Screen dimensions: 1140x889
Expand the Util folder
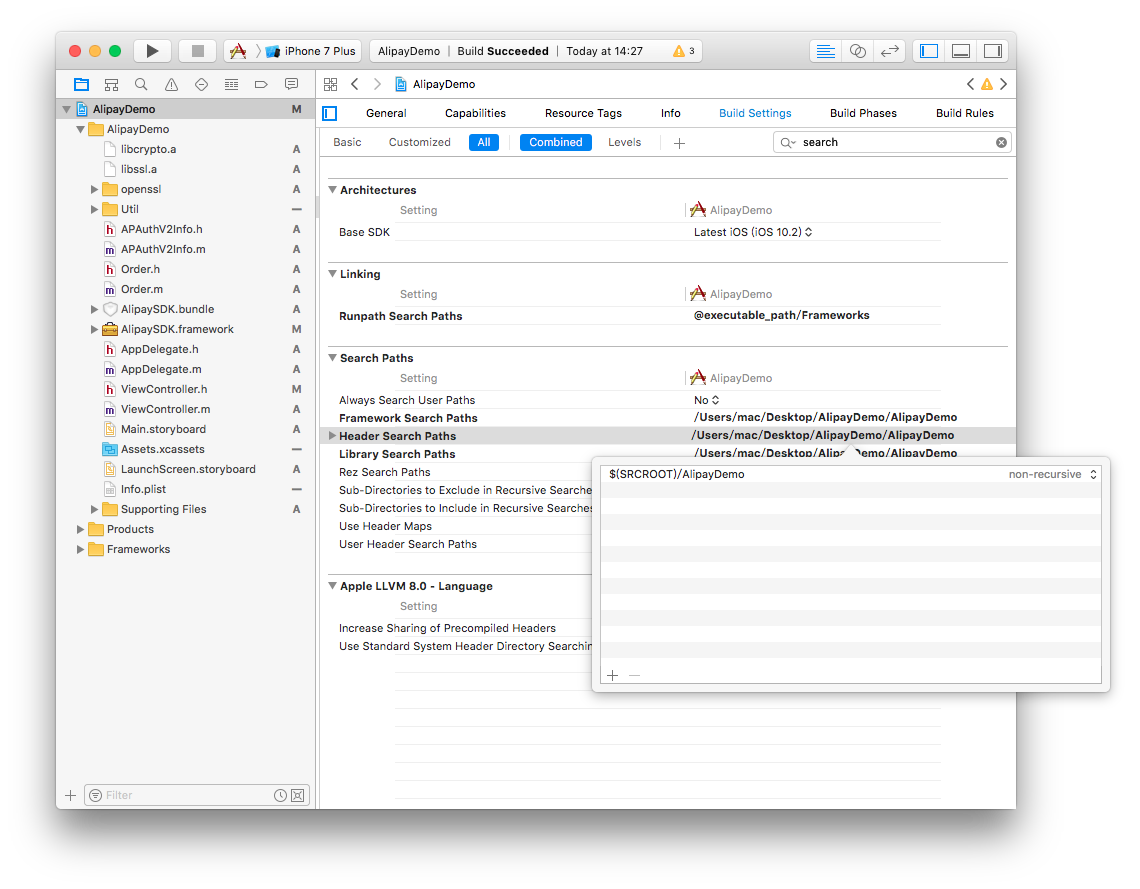point(95,209)
